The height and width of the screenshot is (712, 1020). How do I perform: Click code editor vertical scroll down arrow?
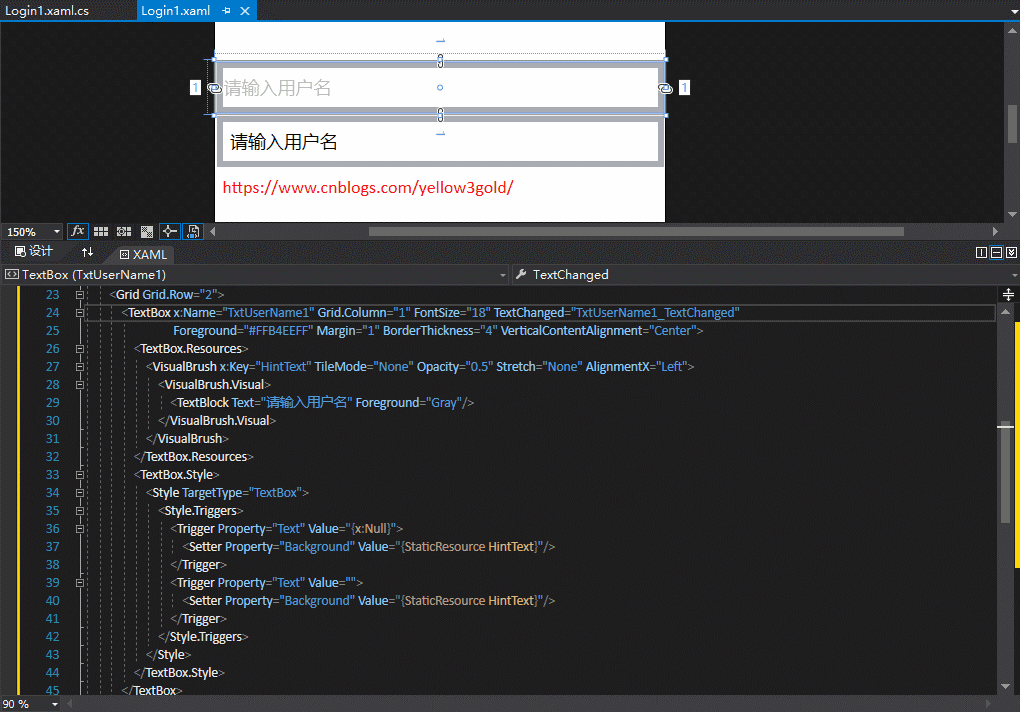1006,686
